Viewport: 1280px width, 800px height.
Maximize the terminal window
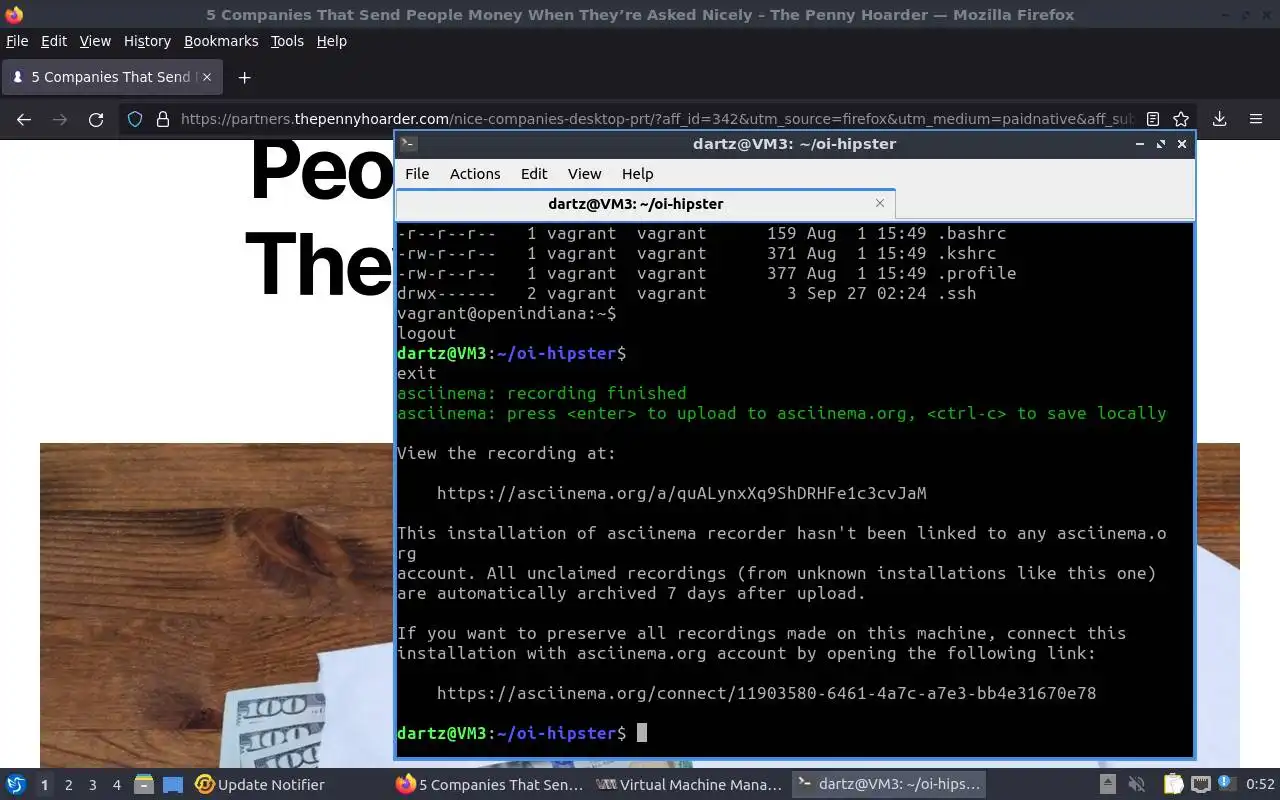click(x=1160, y=144)
